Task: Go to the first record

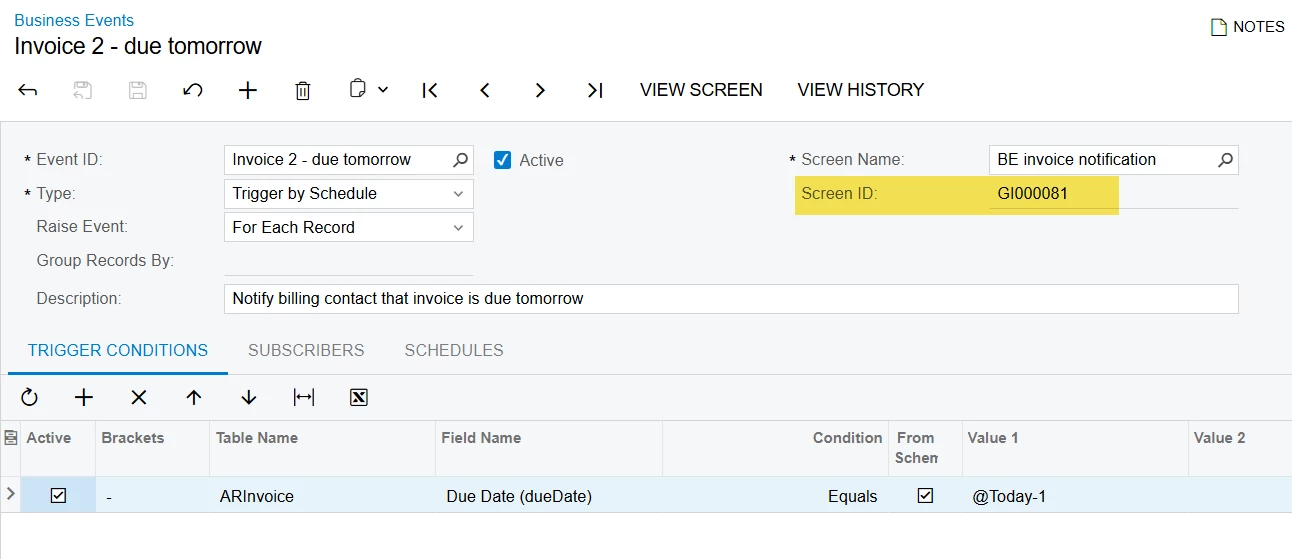Action: [430, 90]
